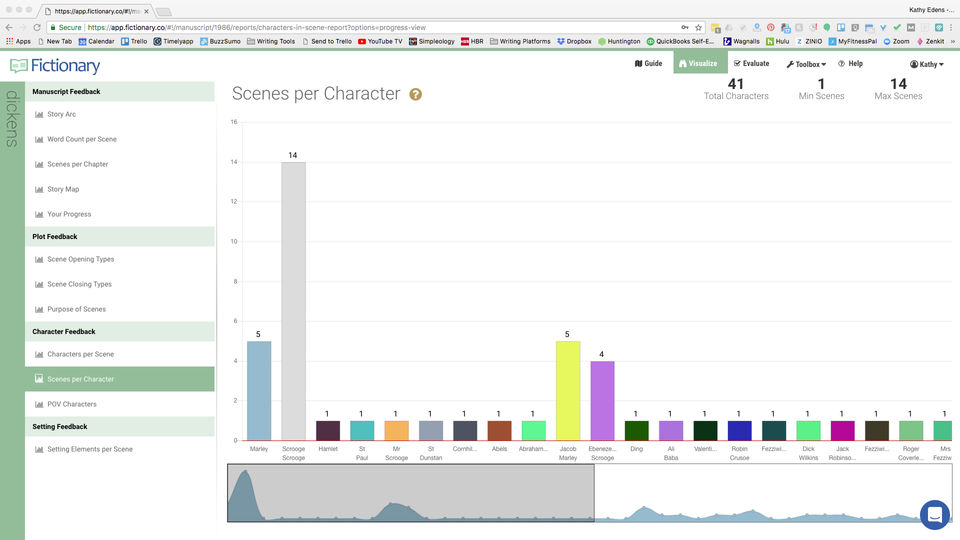960x540 pixels.
Task: Open the Help menu item
Action: tap(850, 63)
